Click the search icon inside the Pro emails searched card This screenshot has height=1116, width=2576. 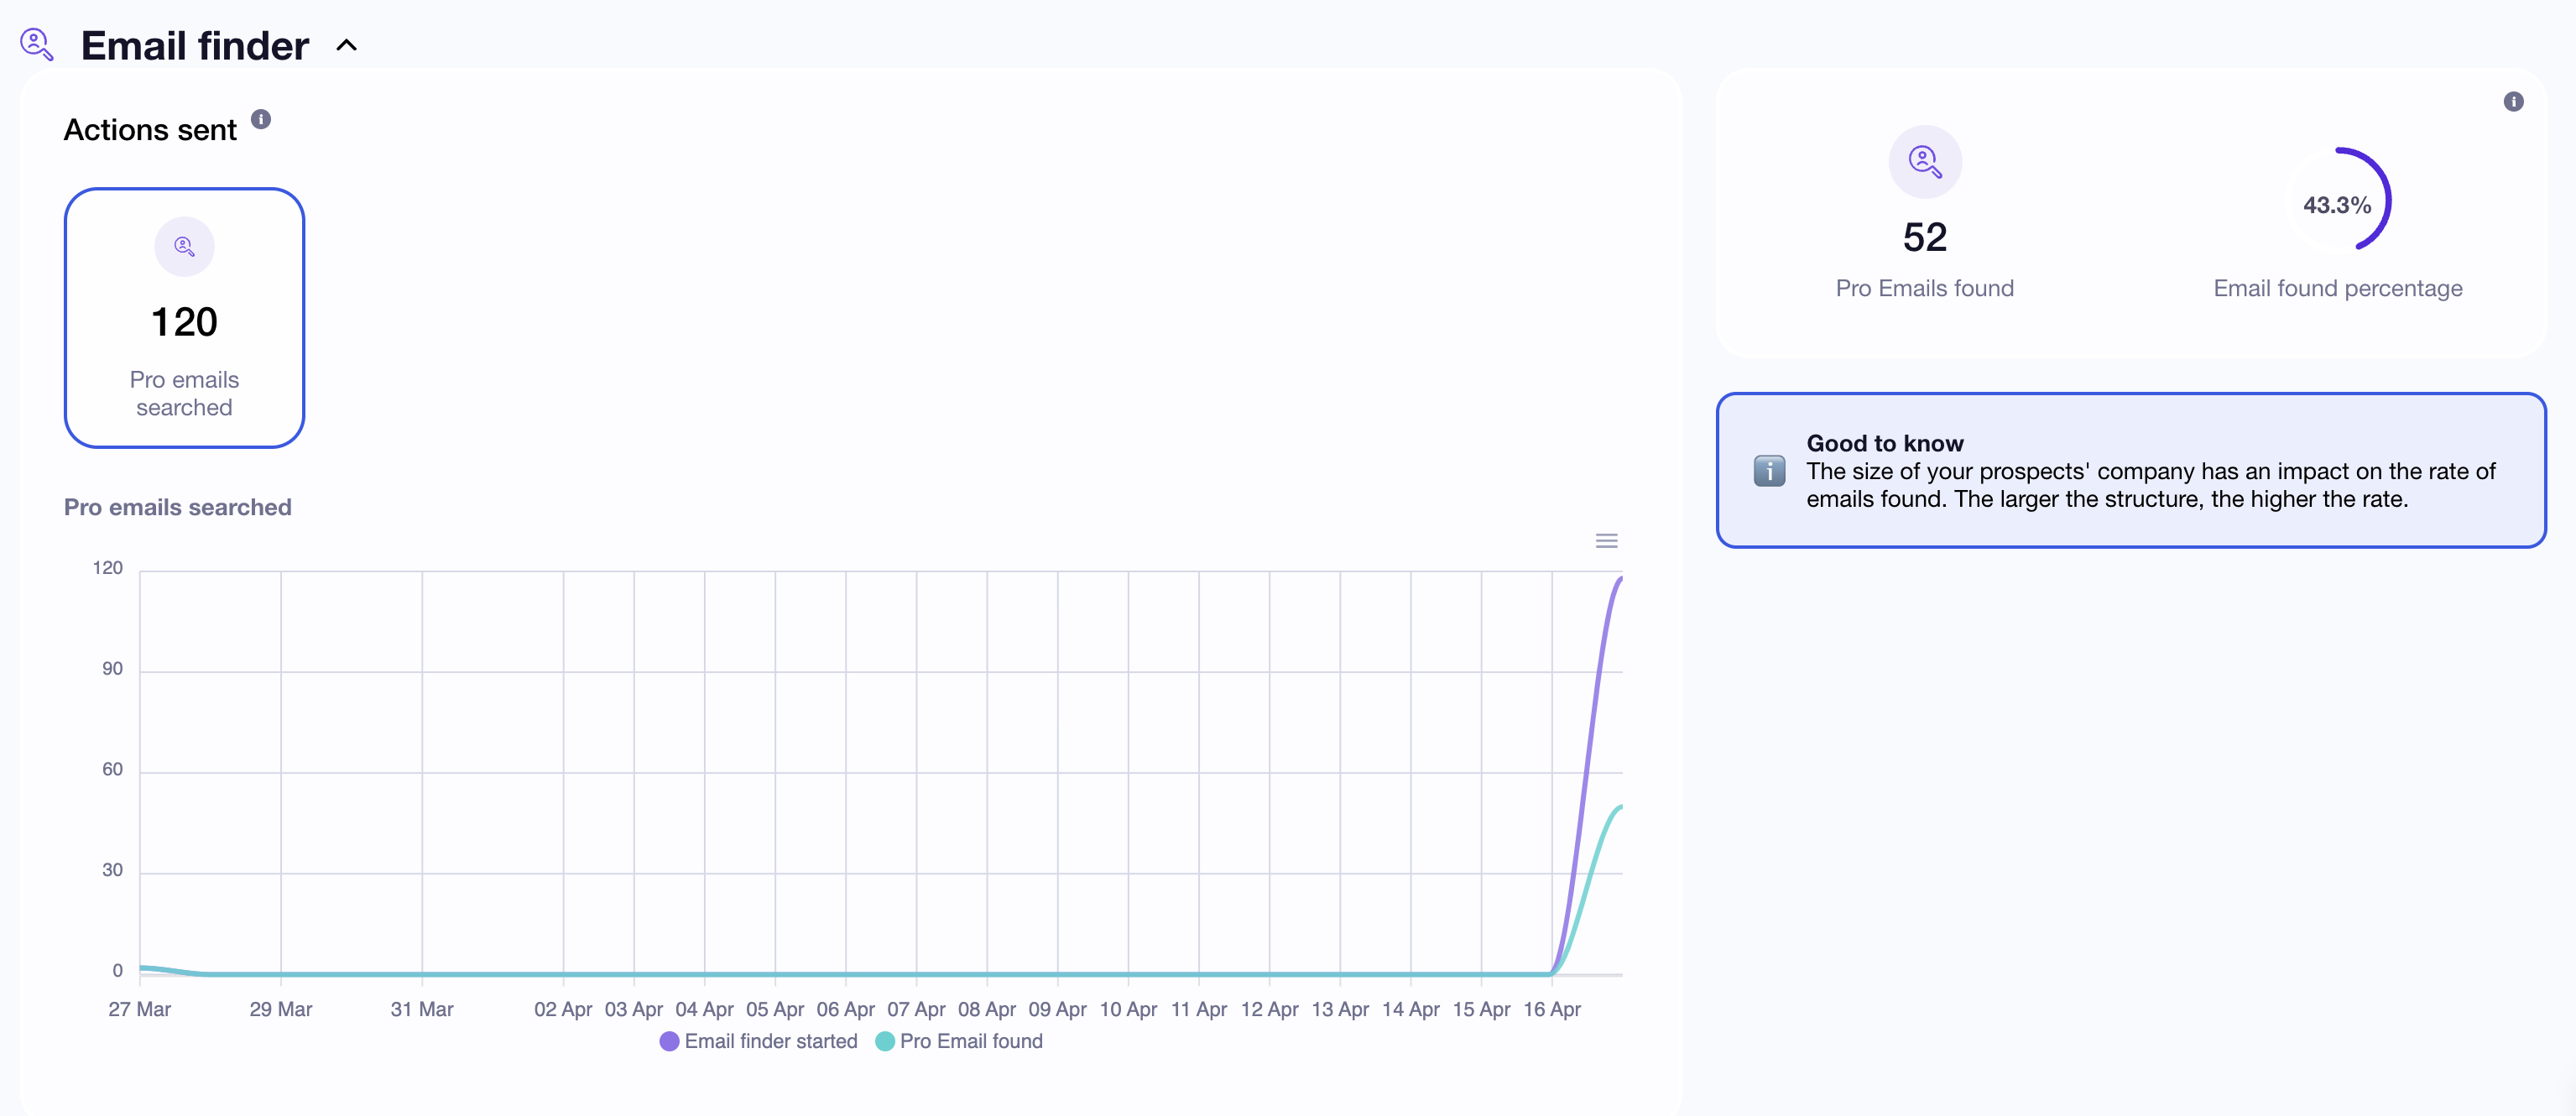(x=184, y=246)
